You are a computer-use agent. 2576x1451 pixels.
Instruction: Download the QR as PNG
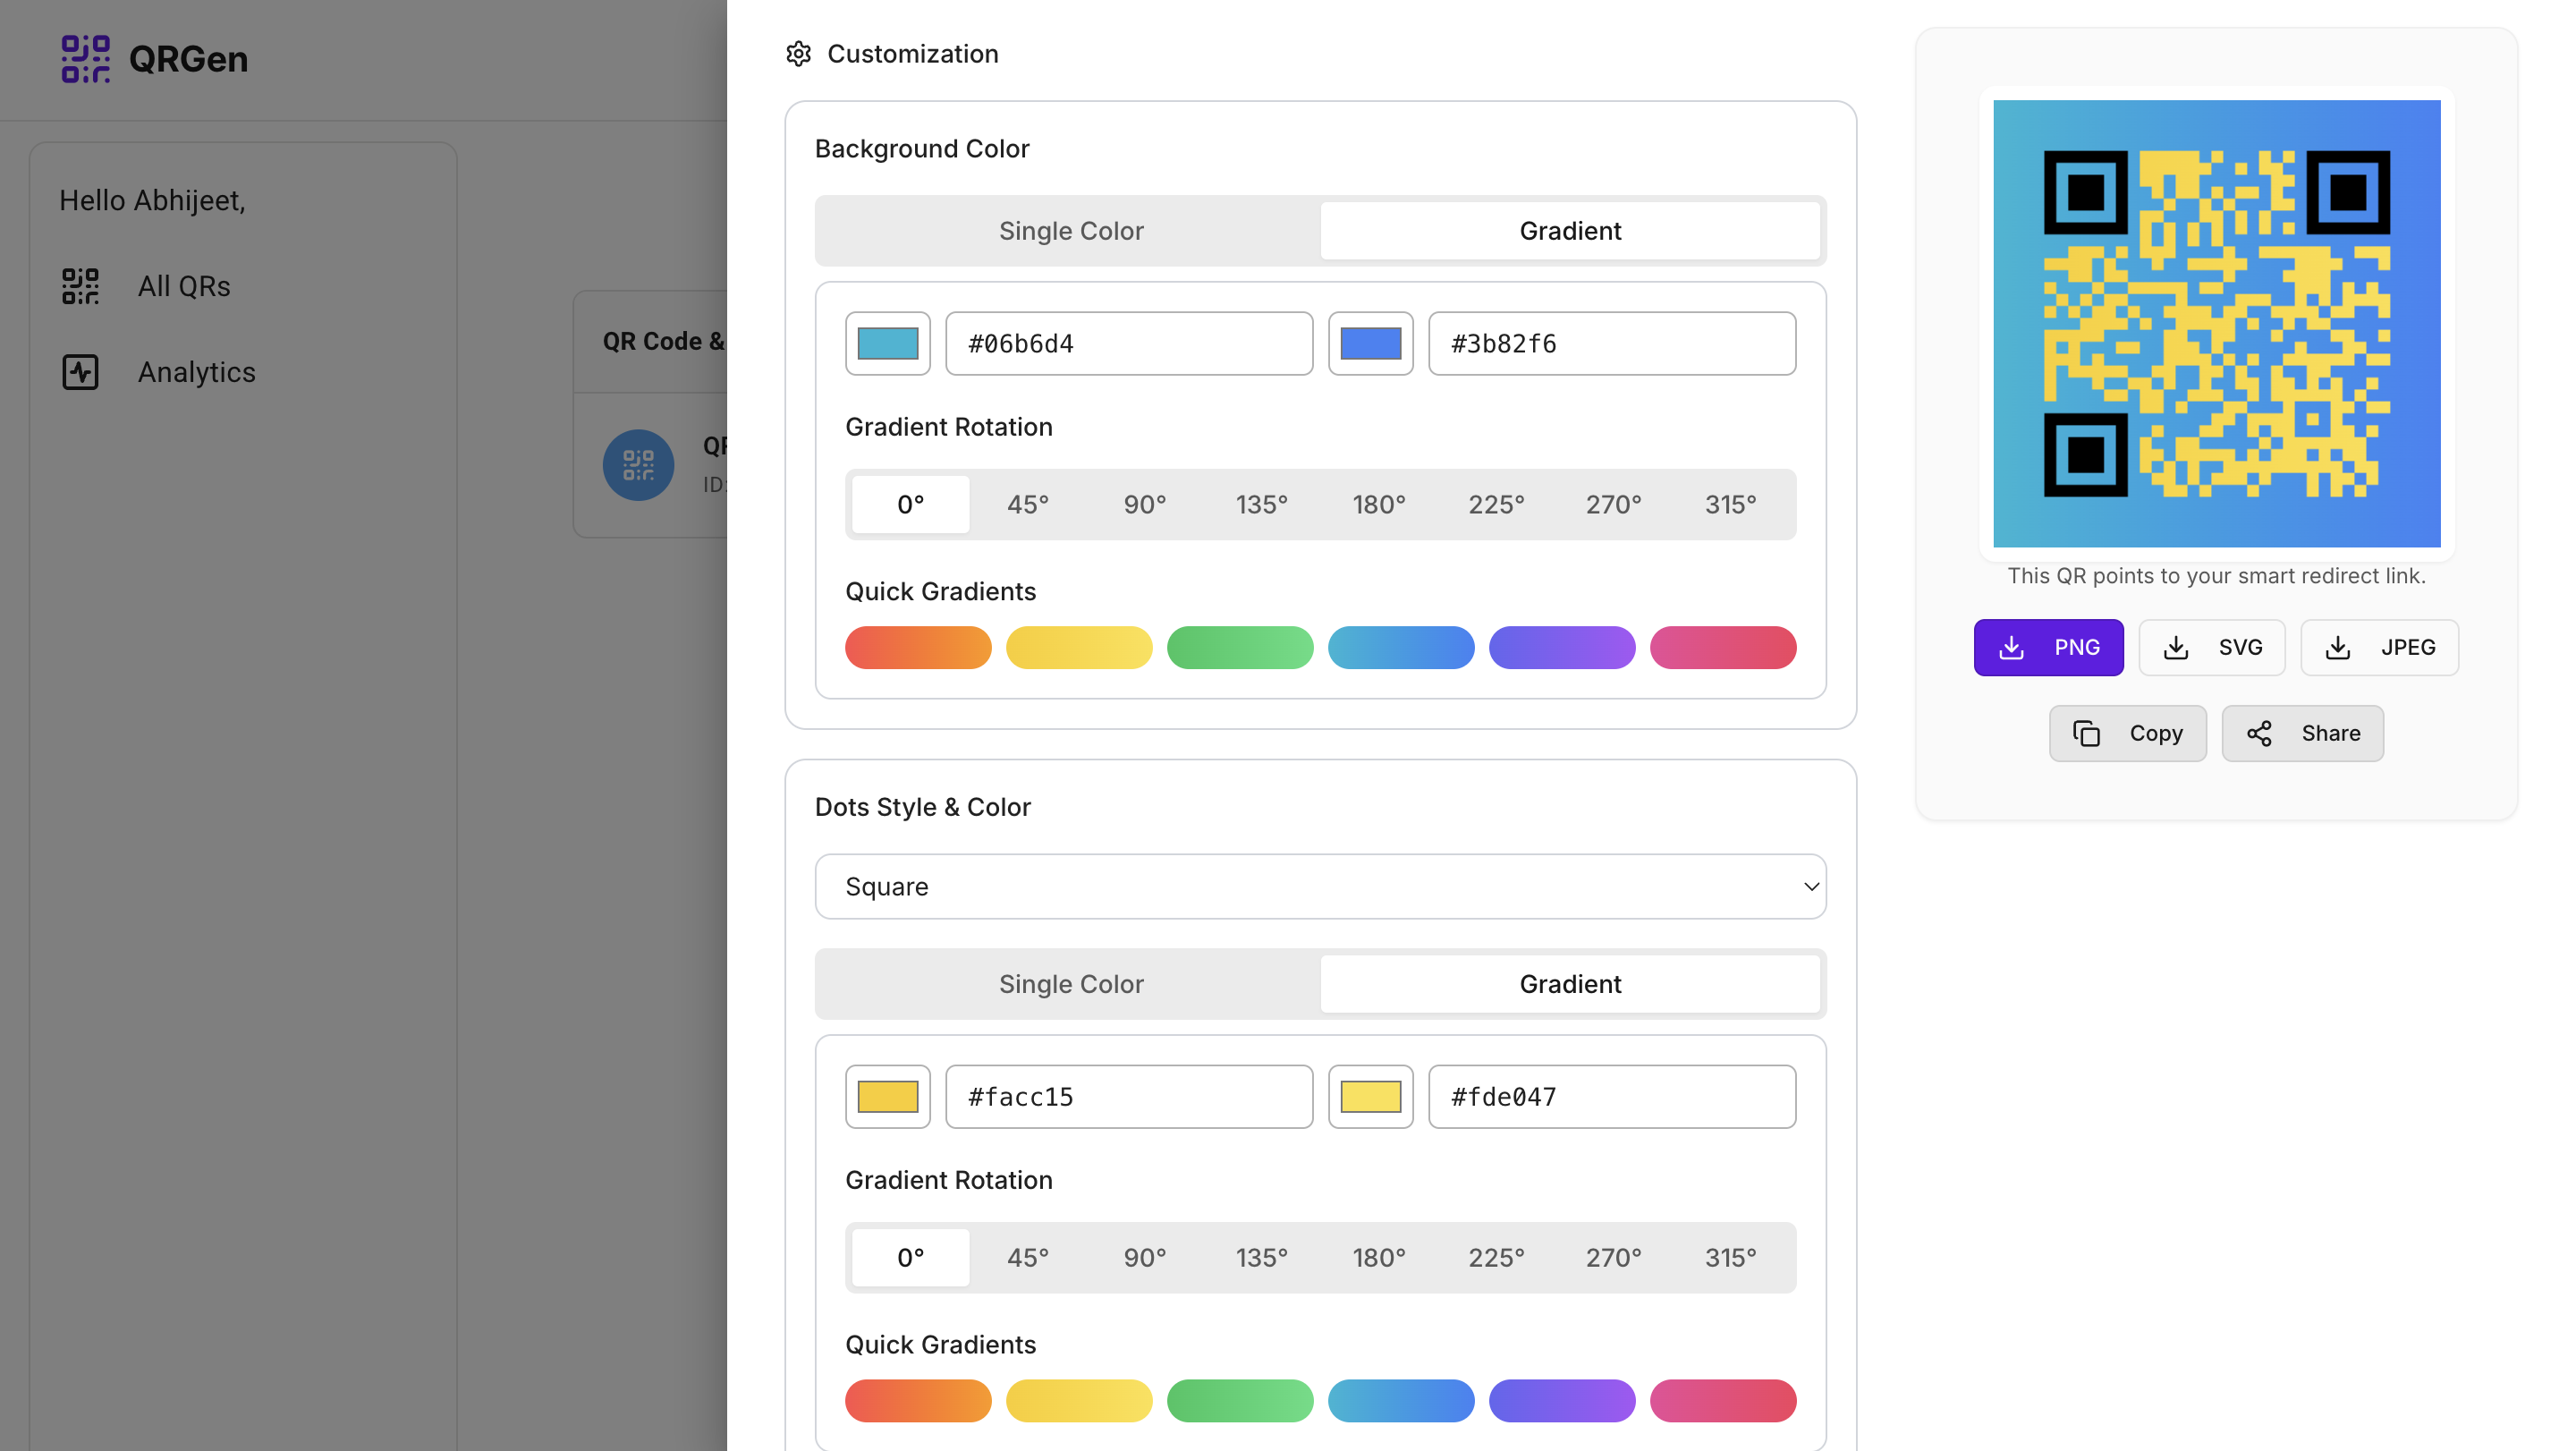click(x=2048, y=647)
